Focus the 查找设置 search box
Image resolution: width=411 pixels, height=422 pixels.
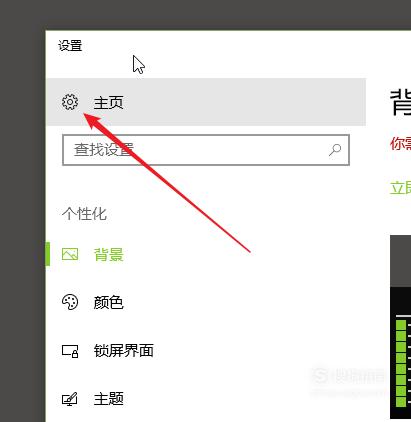click(206, 150)
